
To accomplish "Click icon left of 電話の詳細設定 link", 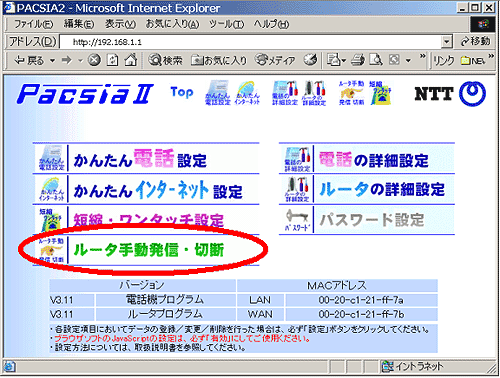I will point(297,159).
